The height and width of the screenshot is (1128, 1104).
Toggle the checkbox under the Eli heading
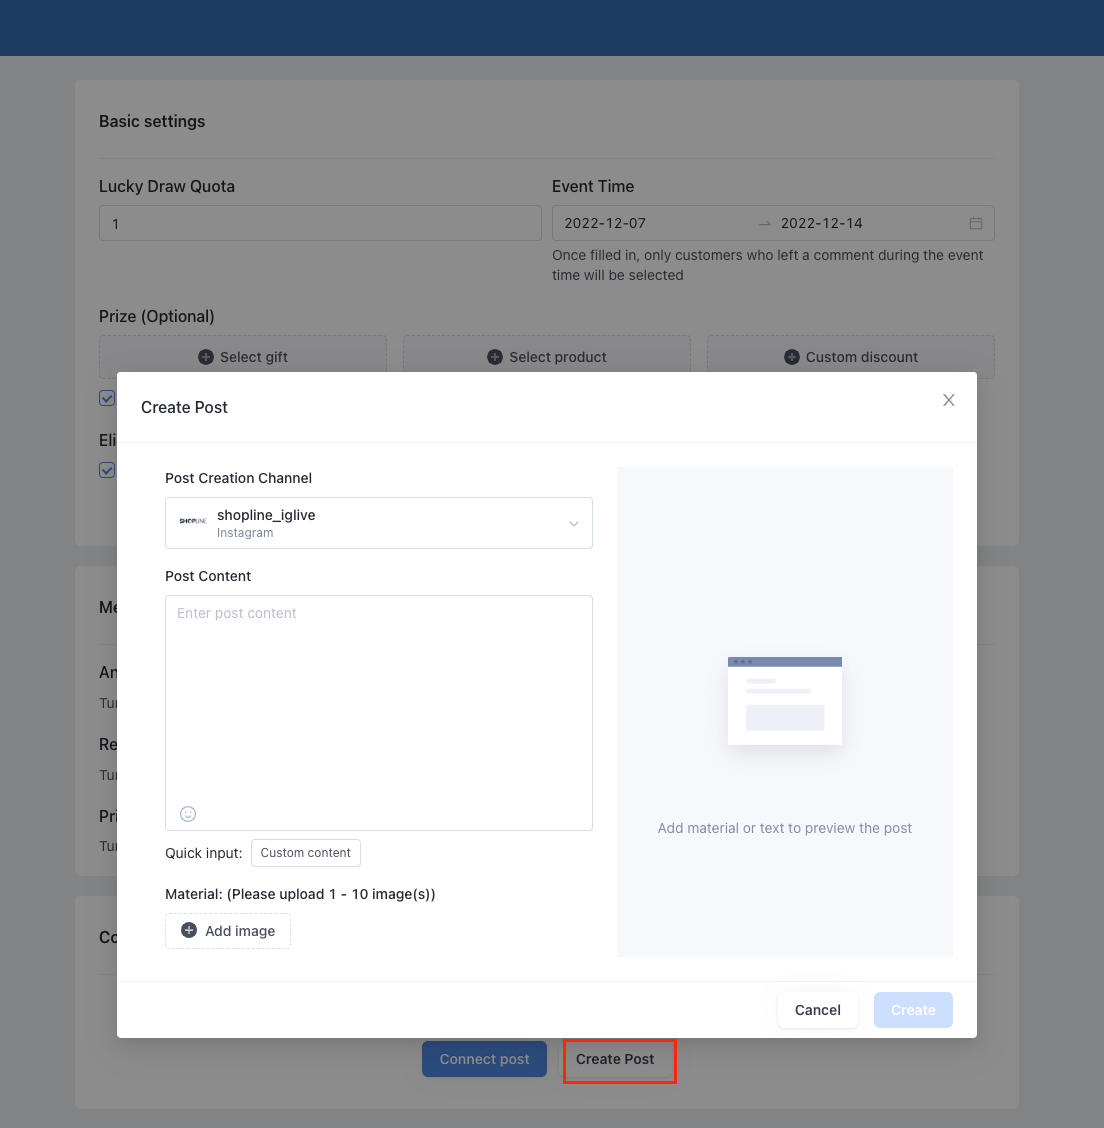click(107, 470)
